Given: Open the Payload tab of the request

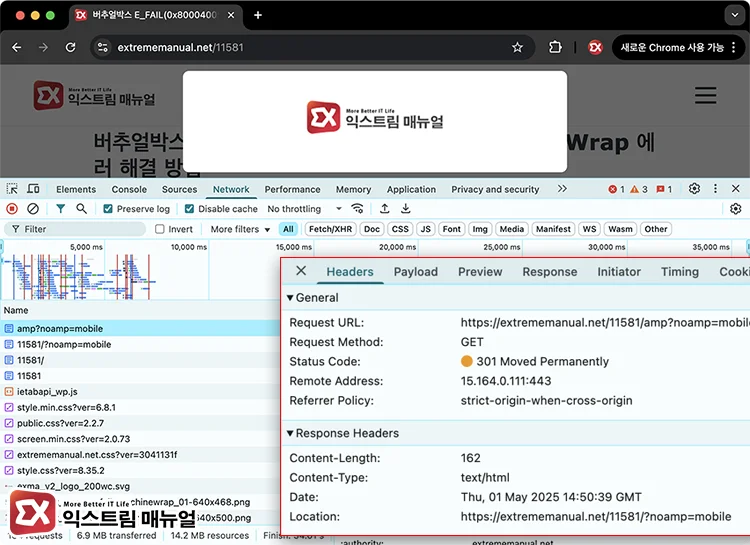Looking at the screenshot, I should (x=416, y=272).
